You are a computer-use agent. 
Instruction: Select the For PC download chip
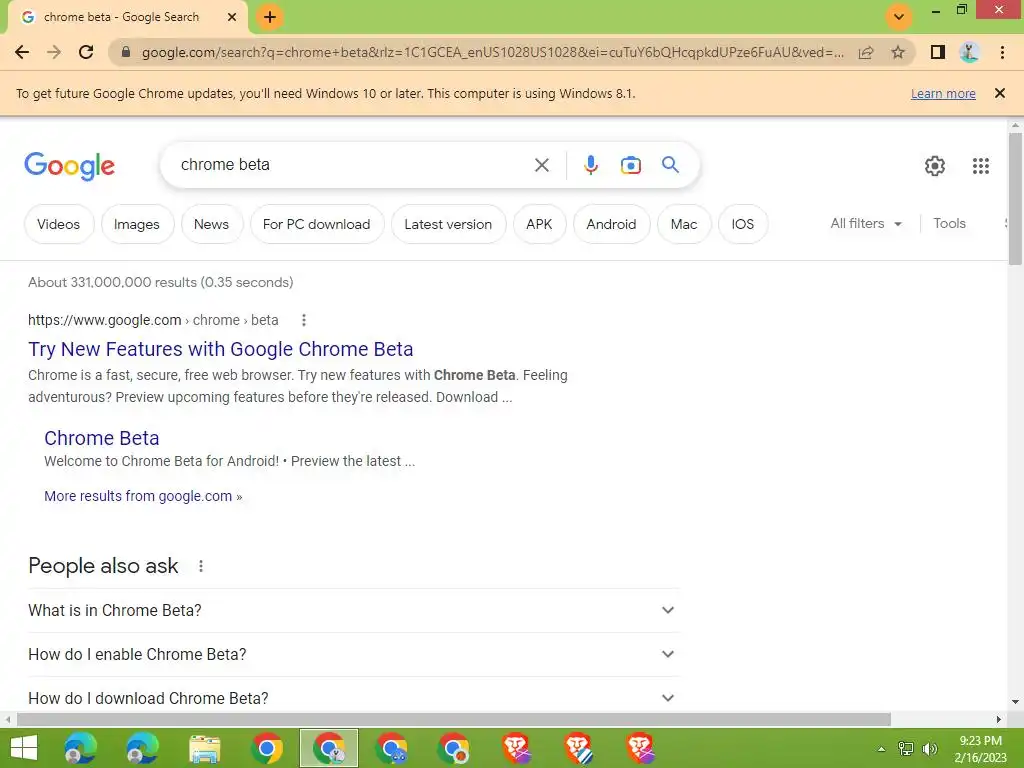pos(317,224)
